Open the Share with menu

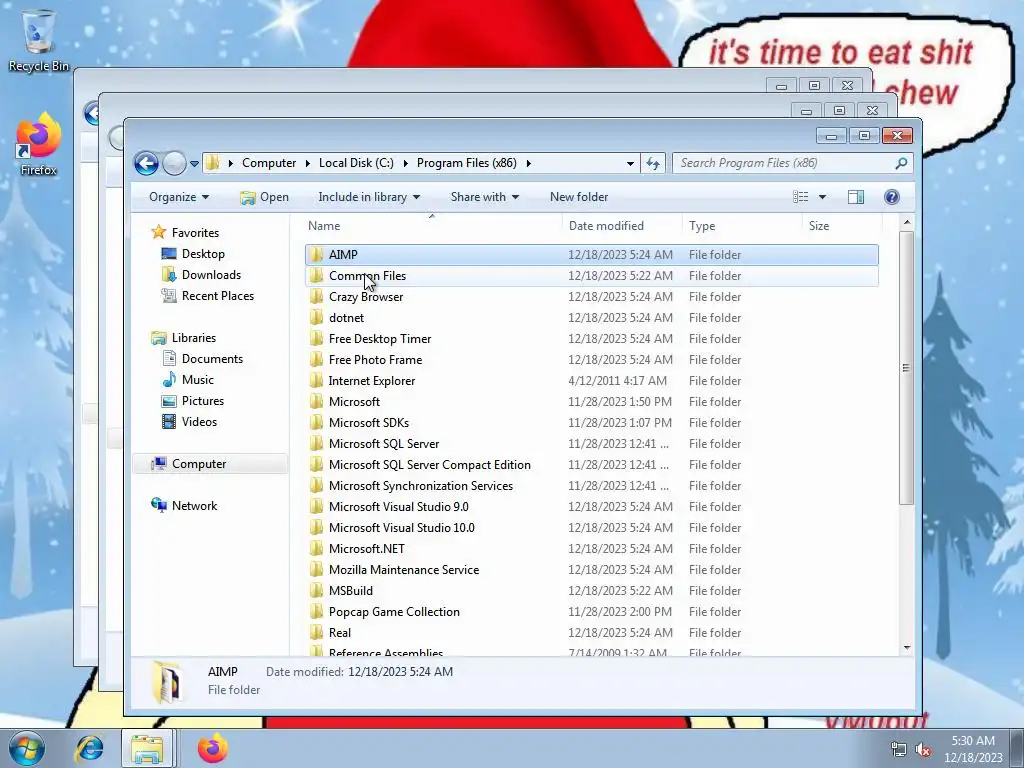(x=485, y=197)
